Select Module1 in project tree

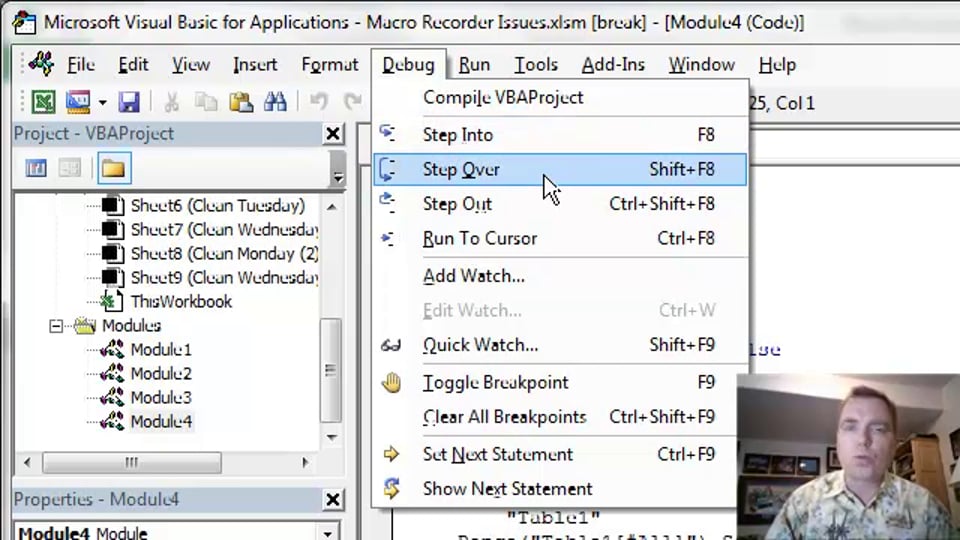click(x=161, y=350)
